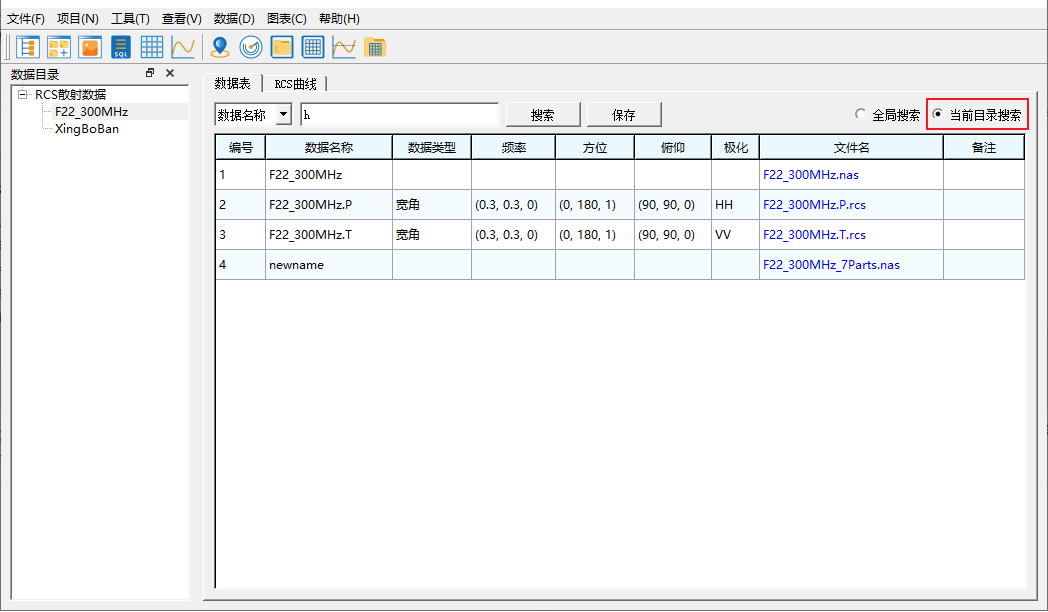The width and height of the screenshot is (1048, 612).
Task: Switch to the 数据表 tab
Action: [x=233, y=84]
